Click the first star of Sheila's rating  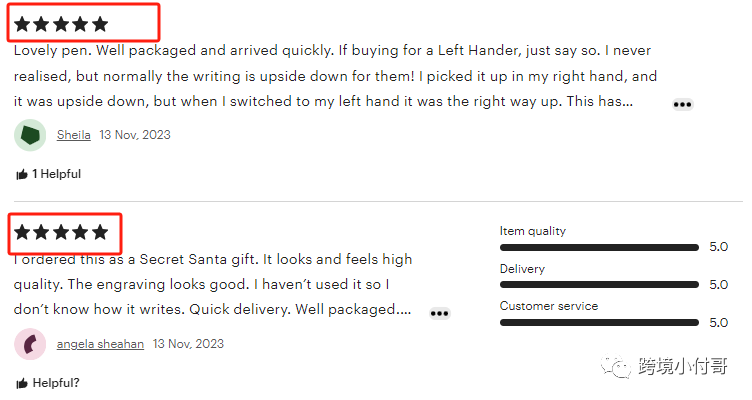(22, 24)
